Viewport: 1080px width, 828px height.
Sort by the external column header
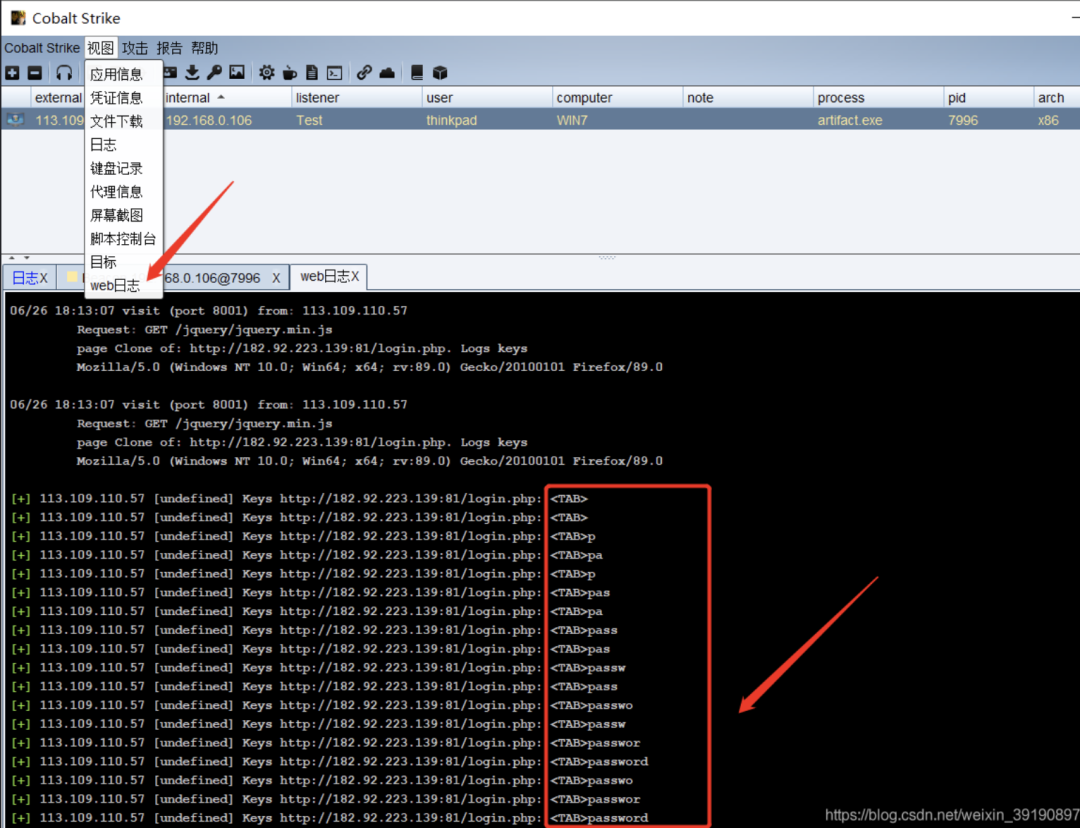(59, 98)
